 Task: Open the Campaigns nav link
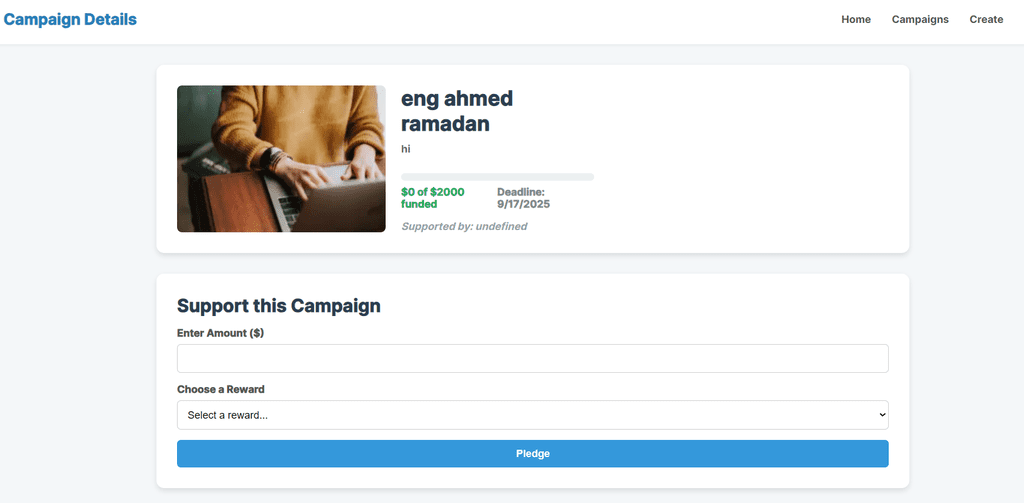(x=920, y=20)
